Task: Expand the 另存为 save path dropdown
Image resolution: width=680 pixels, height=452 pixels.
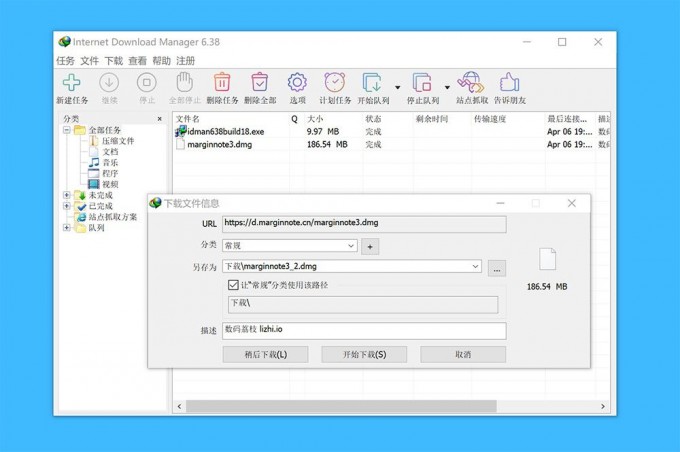Action: pyautogui.click(x=475, y=267)
